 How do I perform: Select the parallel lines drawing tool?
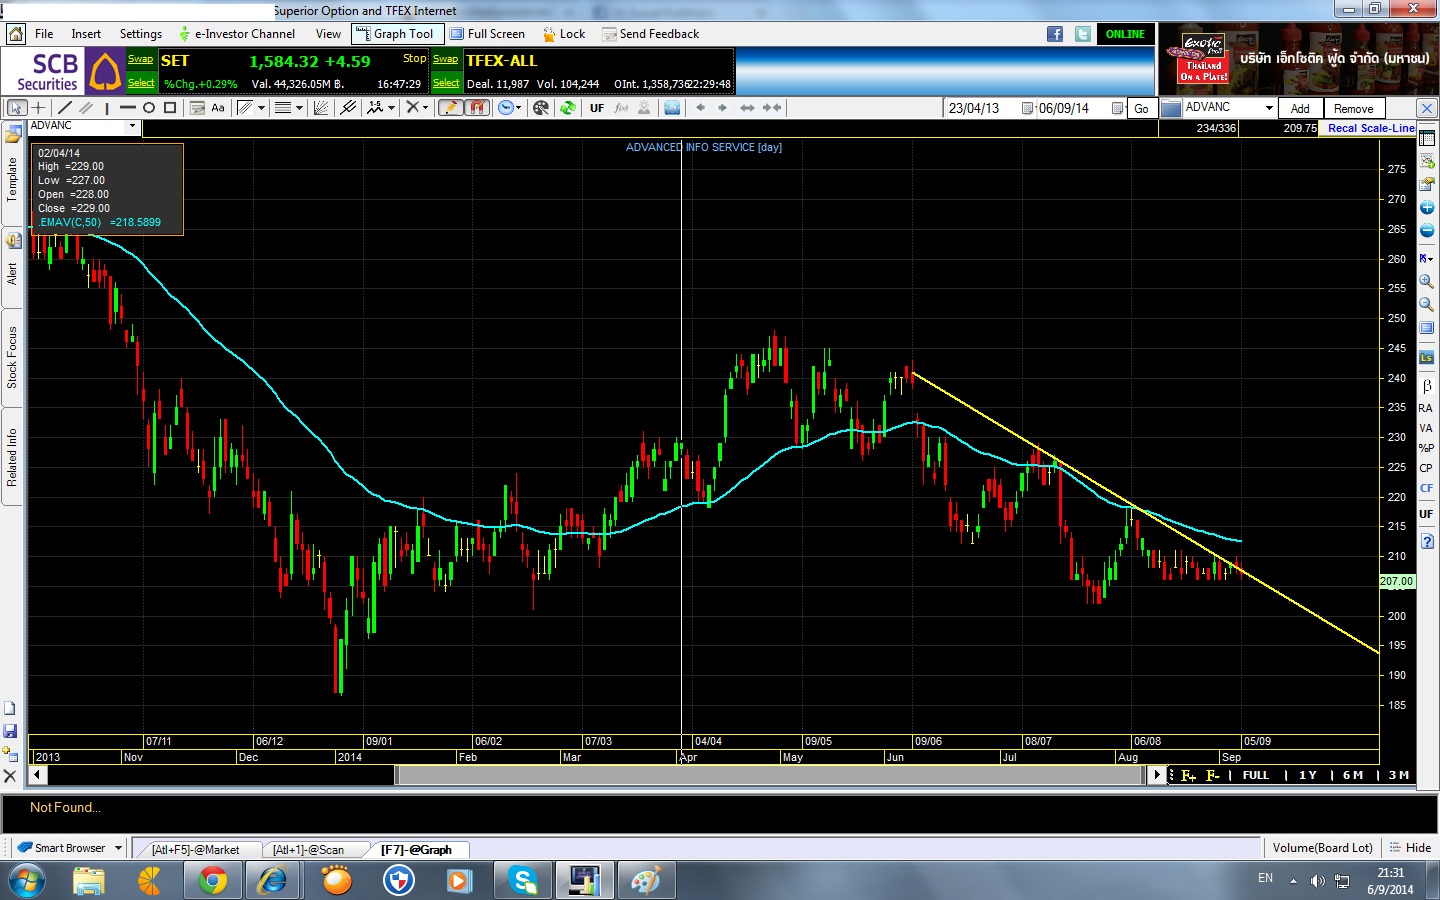click(86, 108)
